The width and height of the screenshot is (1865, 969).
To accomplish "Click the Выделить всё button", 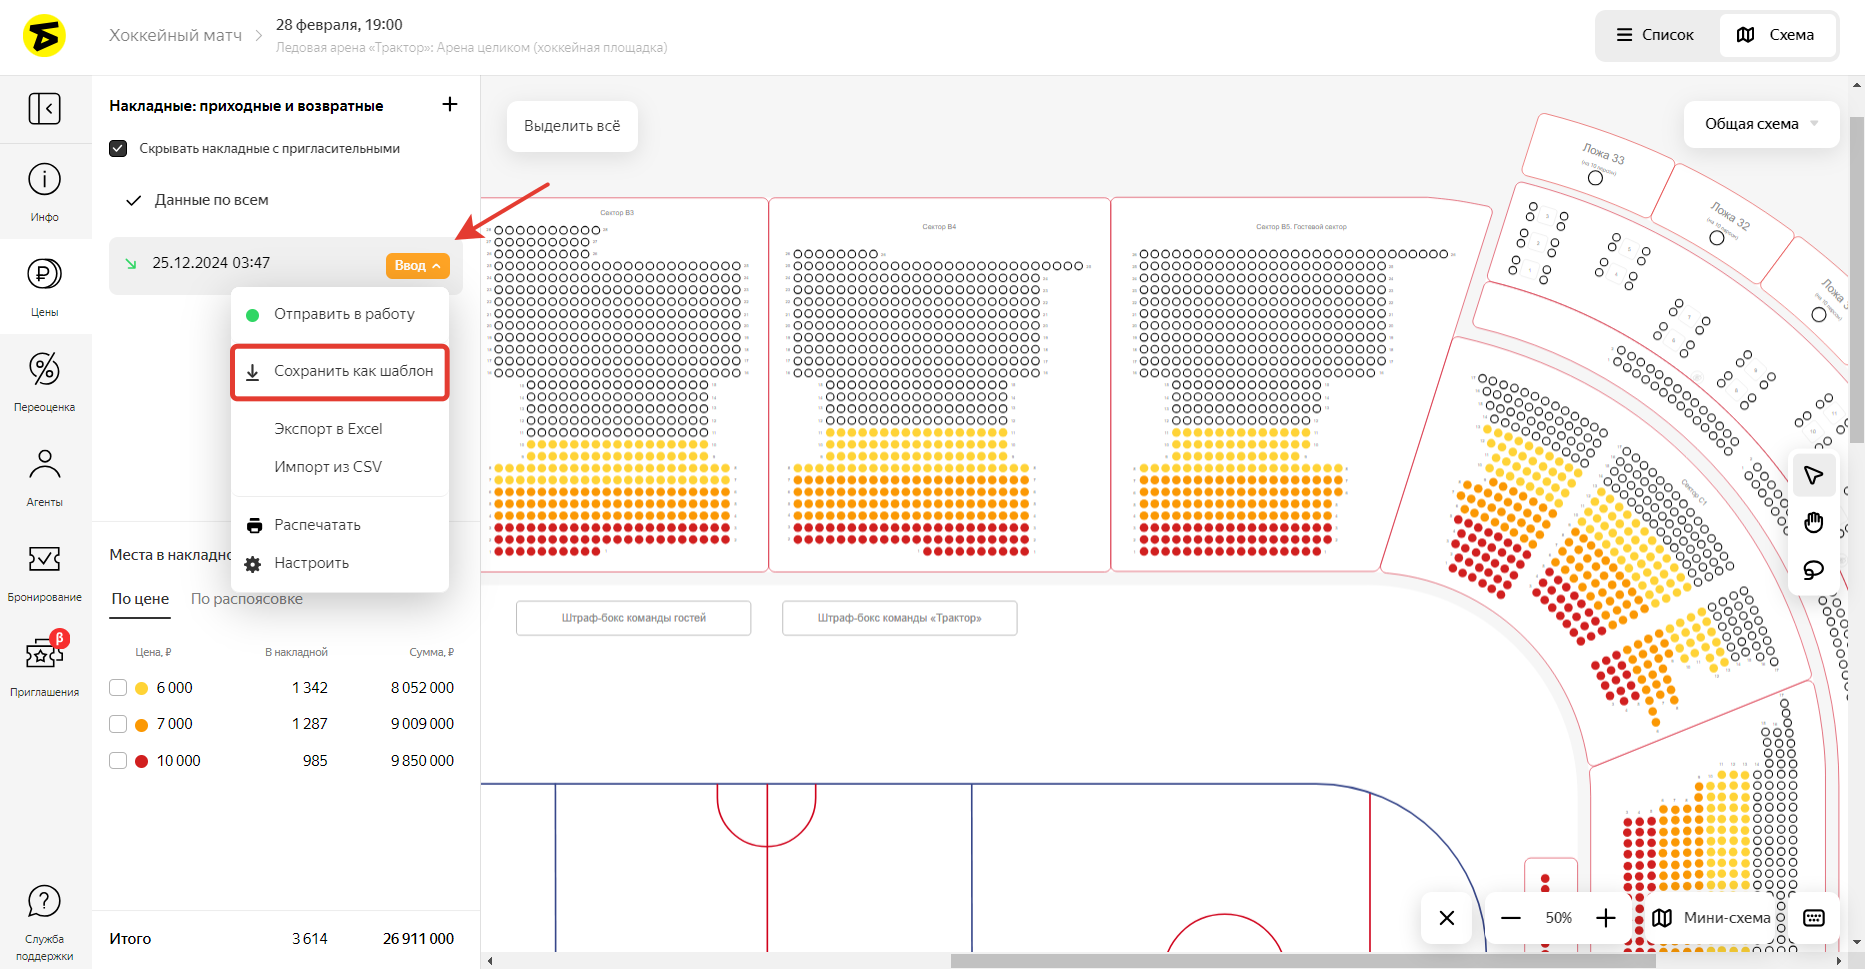I will 572,126.
